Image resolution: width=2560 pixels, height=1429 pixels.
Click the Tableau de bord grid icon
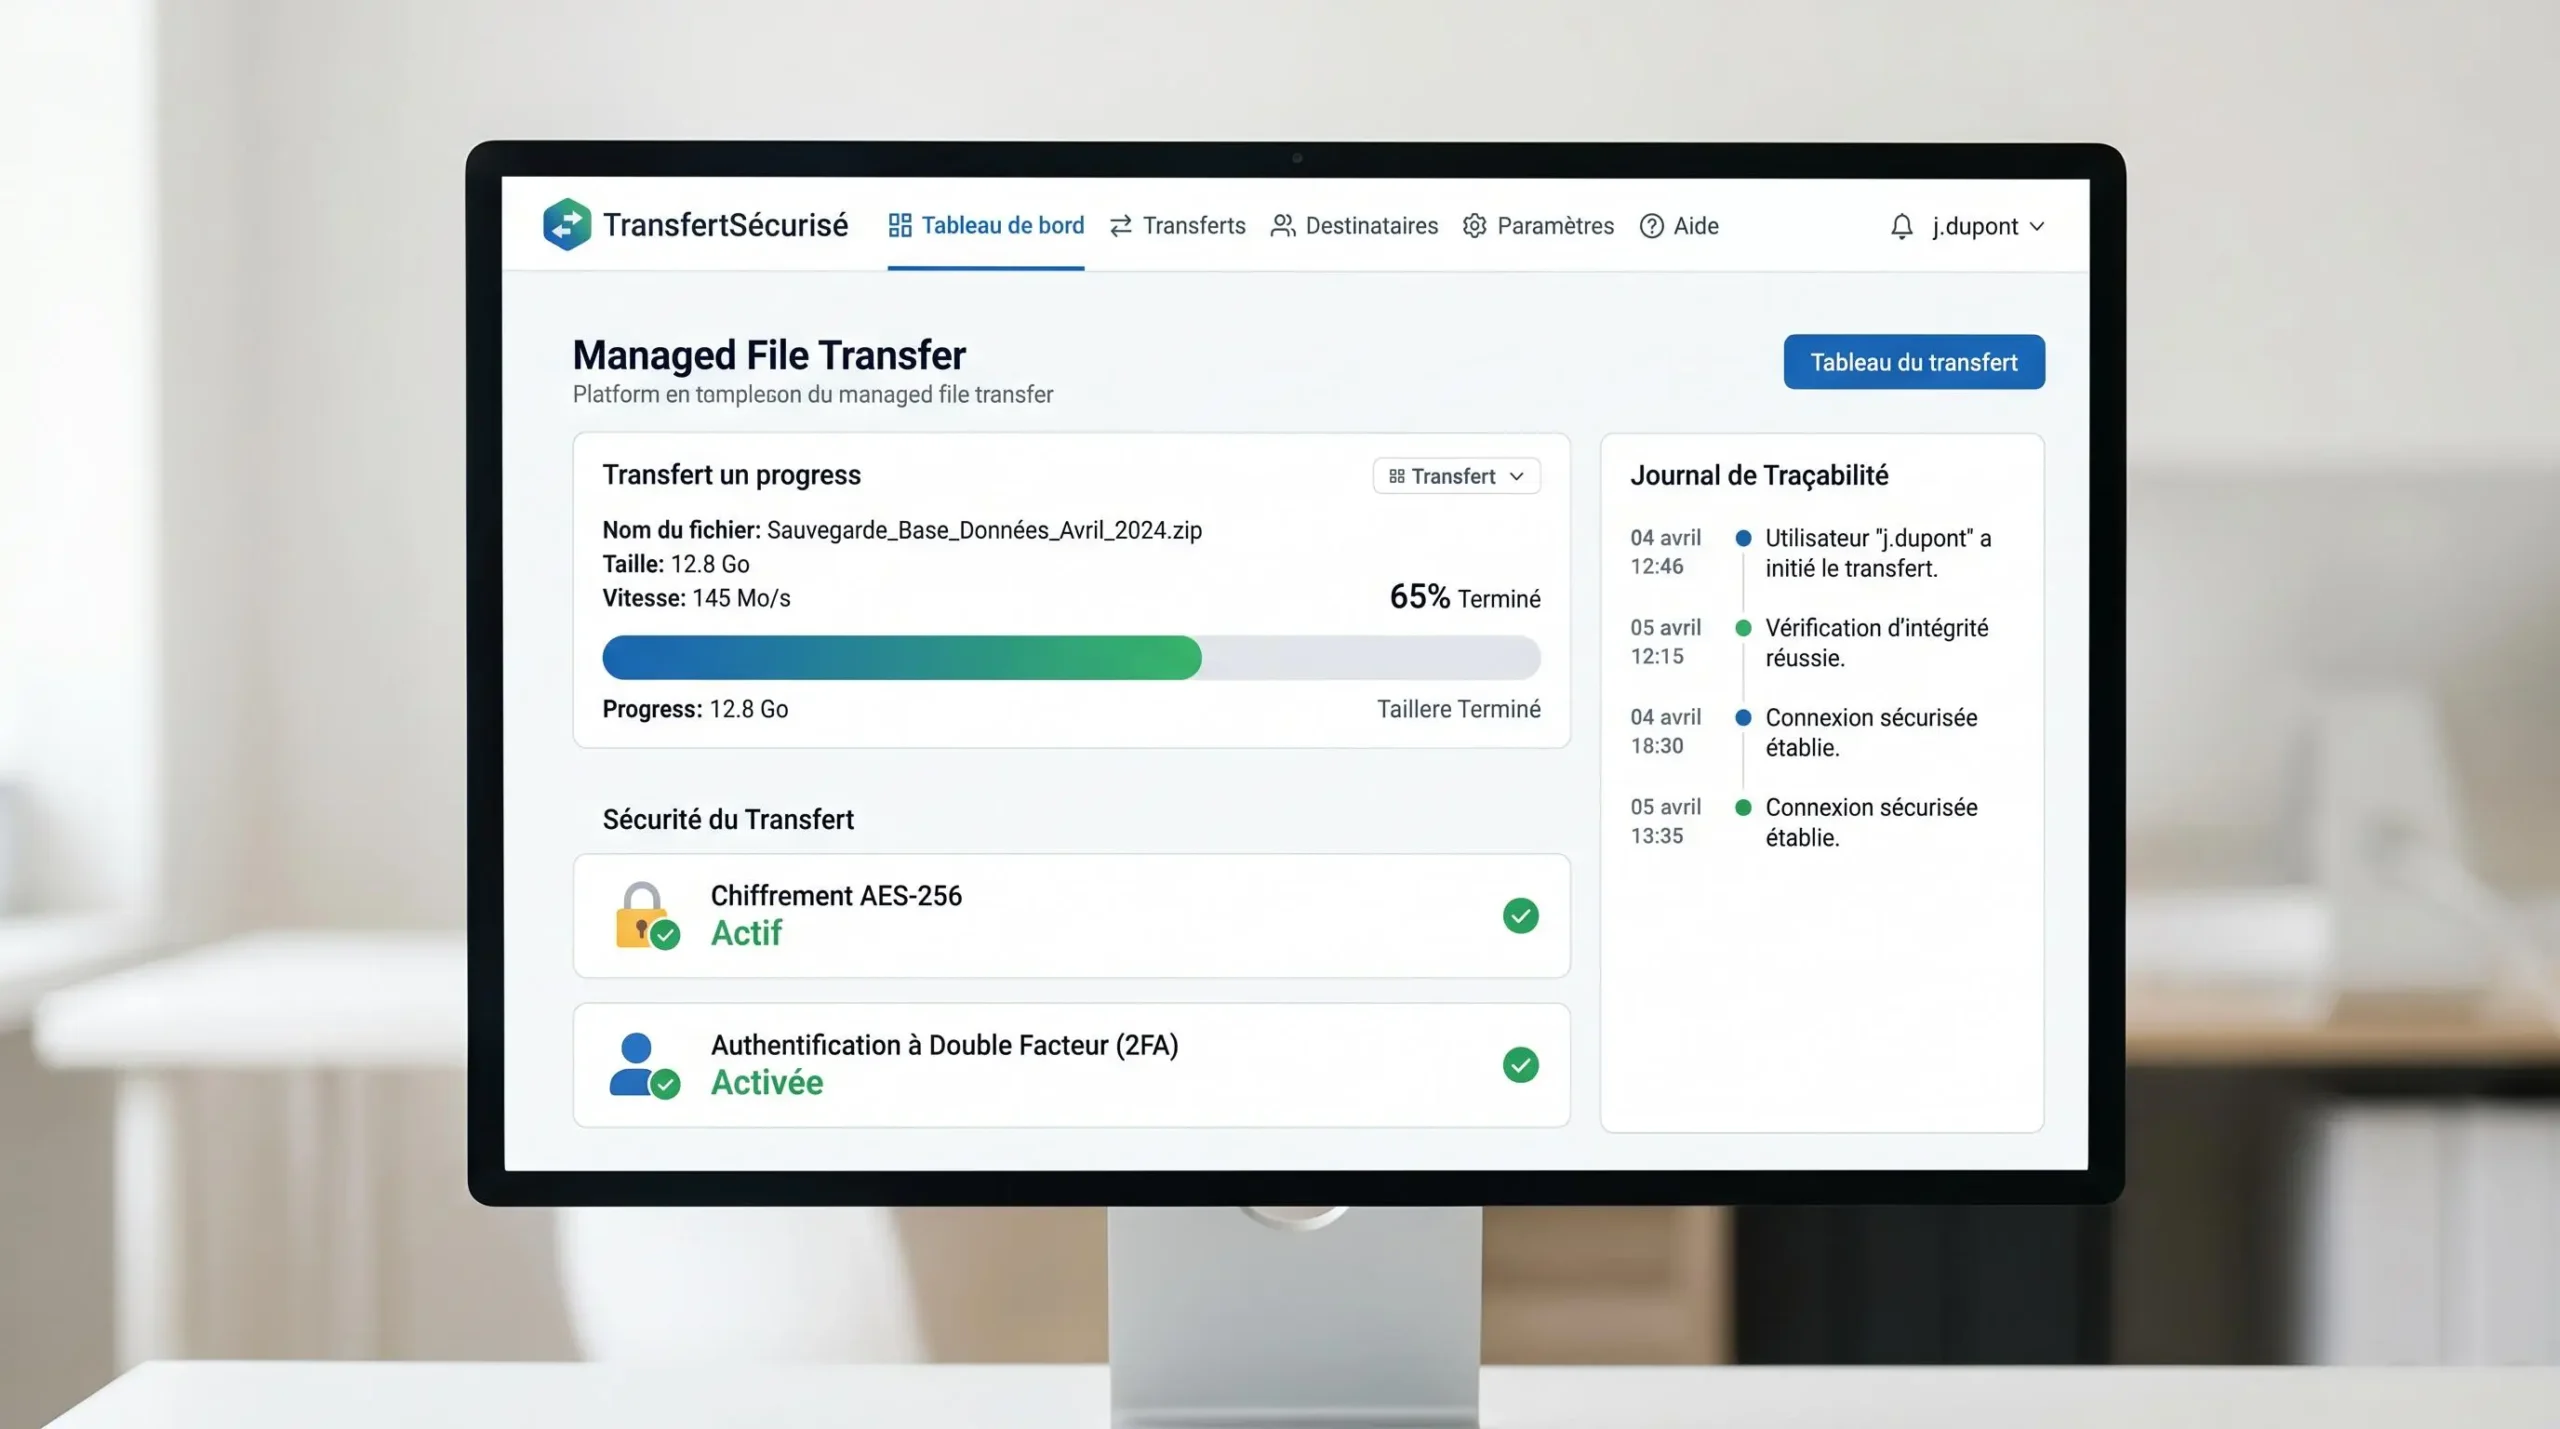click(899, 225)
